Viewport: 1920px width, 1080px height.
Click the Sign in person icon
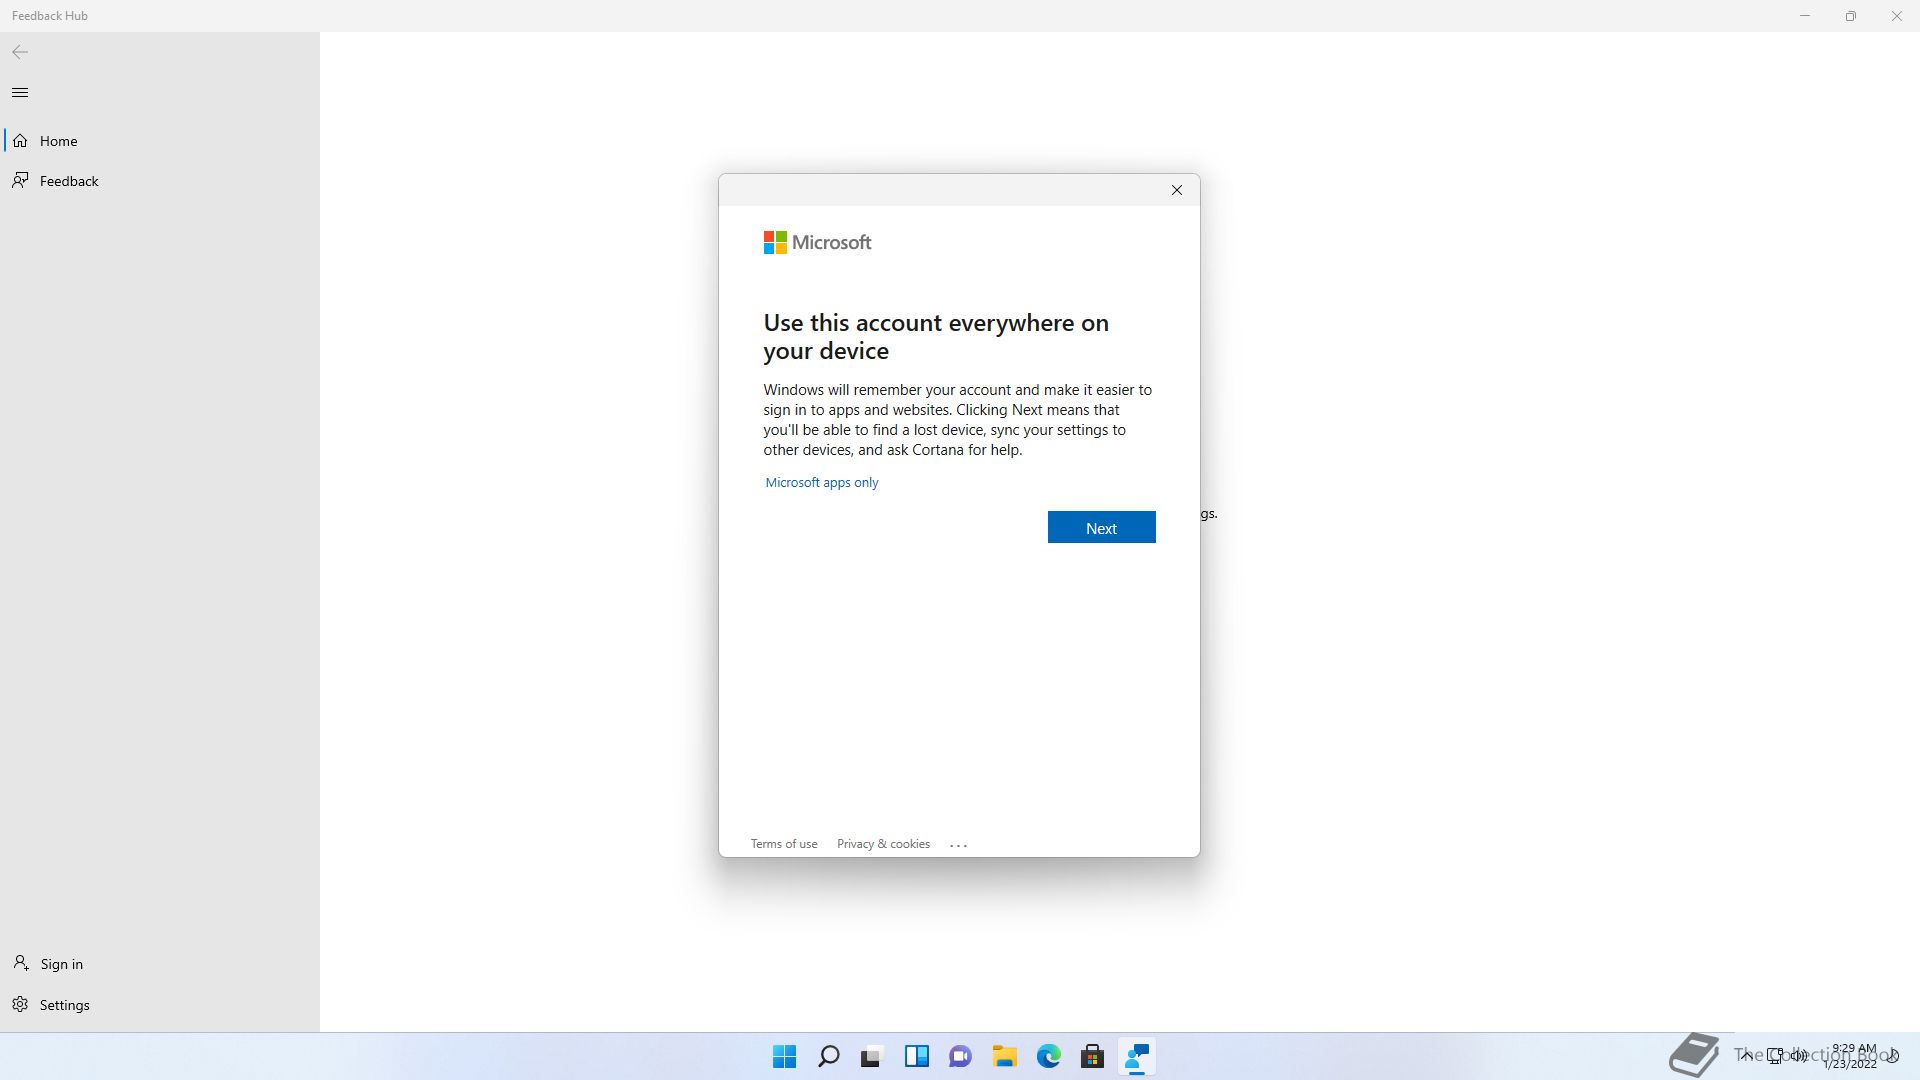[x=20, y=963]
